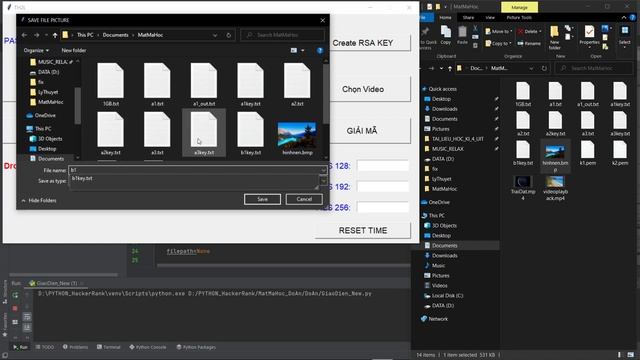Viewport: 640px width, 360px height.
Task: Expand Explorer address bar history dropdown
Action: coord(531,68)
